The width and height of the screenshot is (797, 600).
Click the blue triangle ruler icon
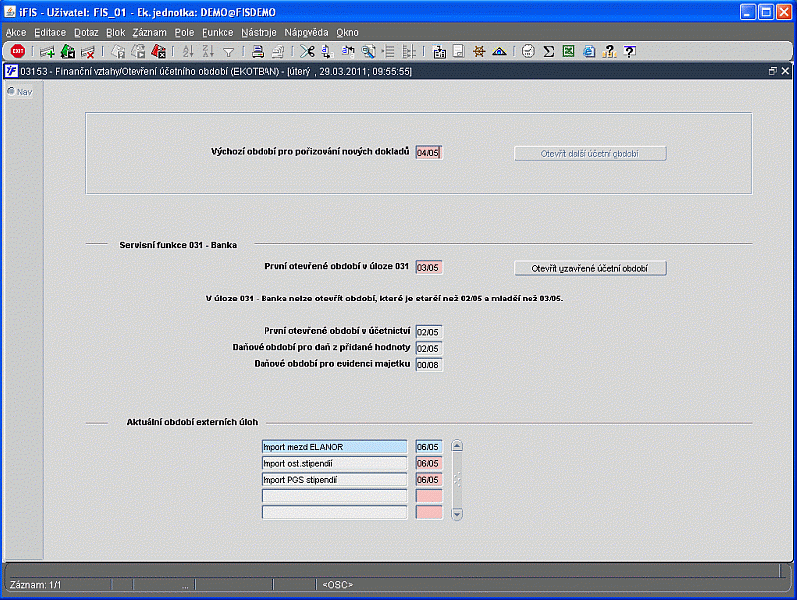click(x=499, y=51)
